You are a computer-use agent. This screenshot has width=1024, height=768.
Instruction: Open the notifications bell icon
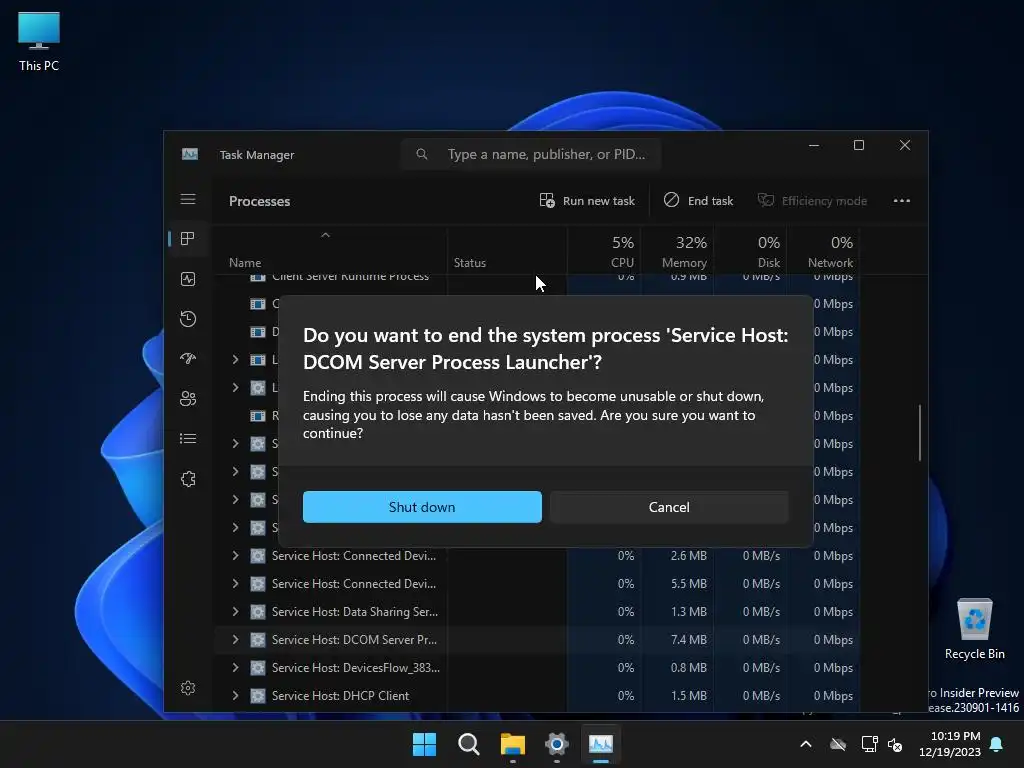coord(997,744)
